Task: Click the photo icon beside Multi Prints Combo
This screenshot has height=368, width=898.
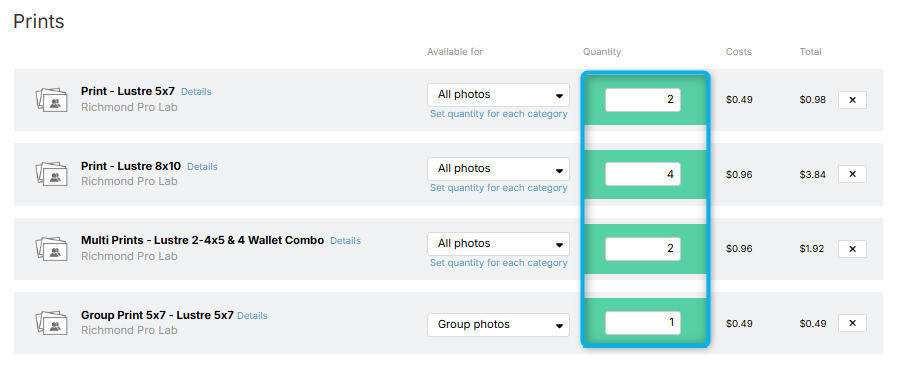Action: (51, 248)
